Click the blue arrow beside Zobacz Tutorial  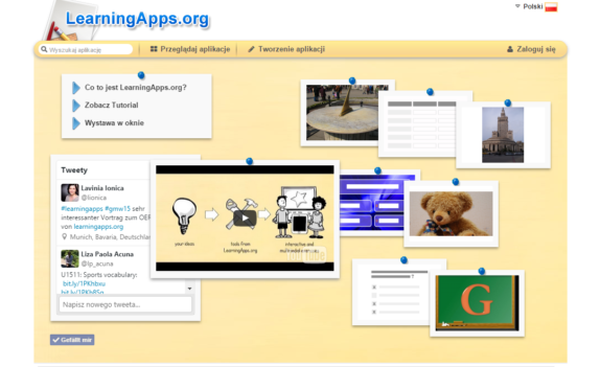coord(76,105)
